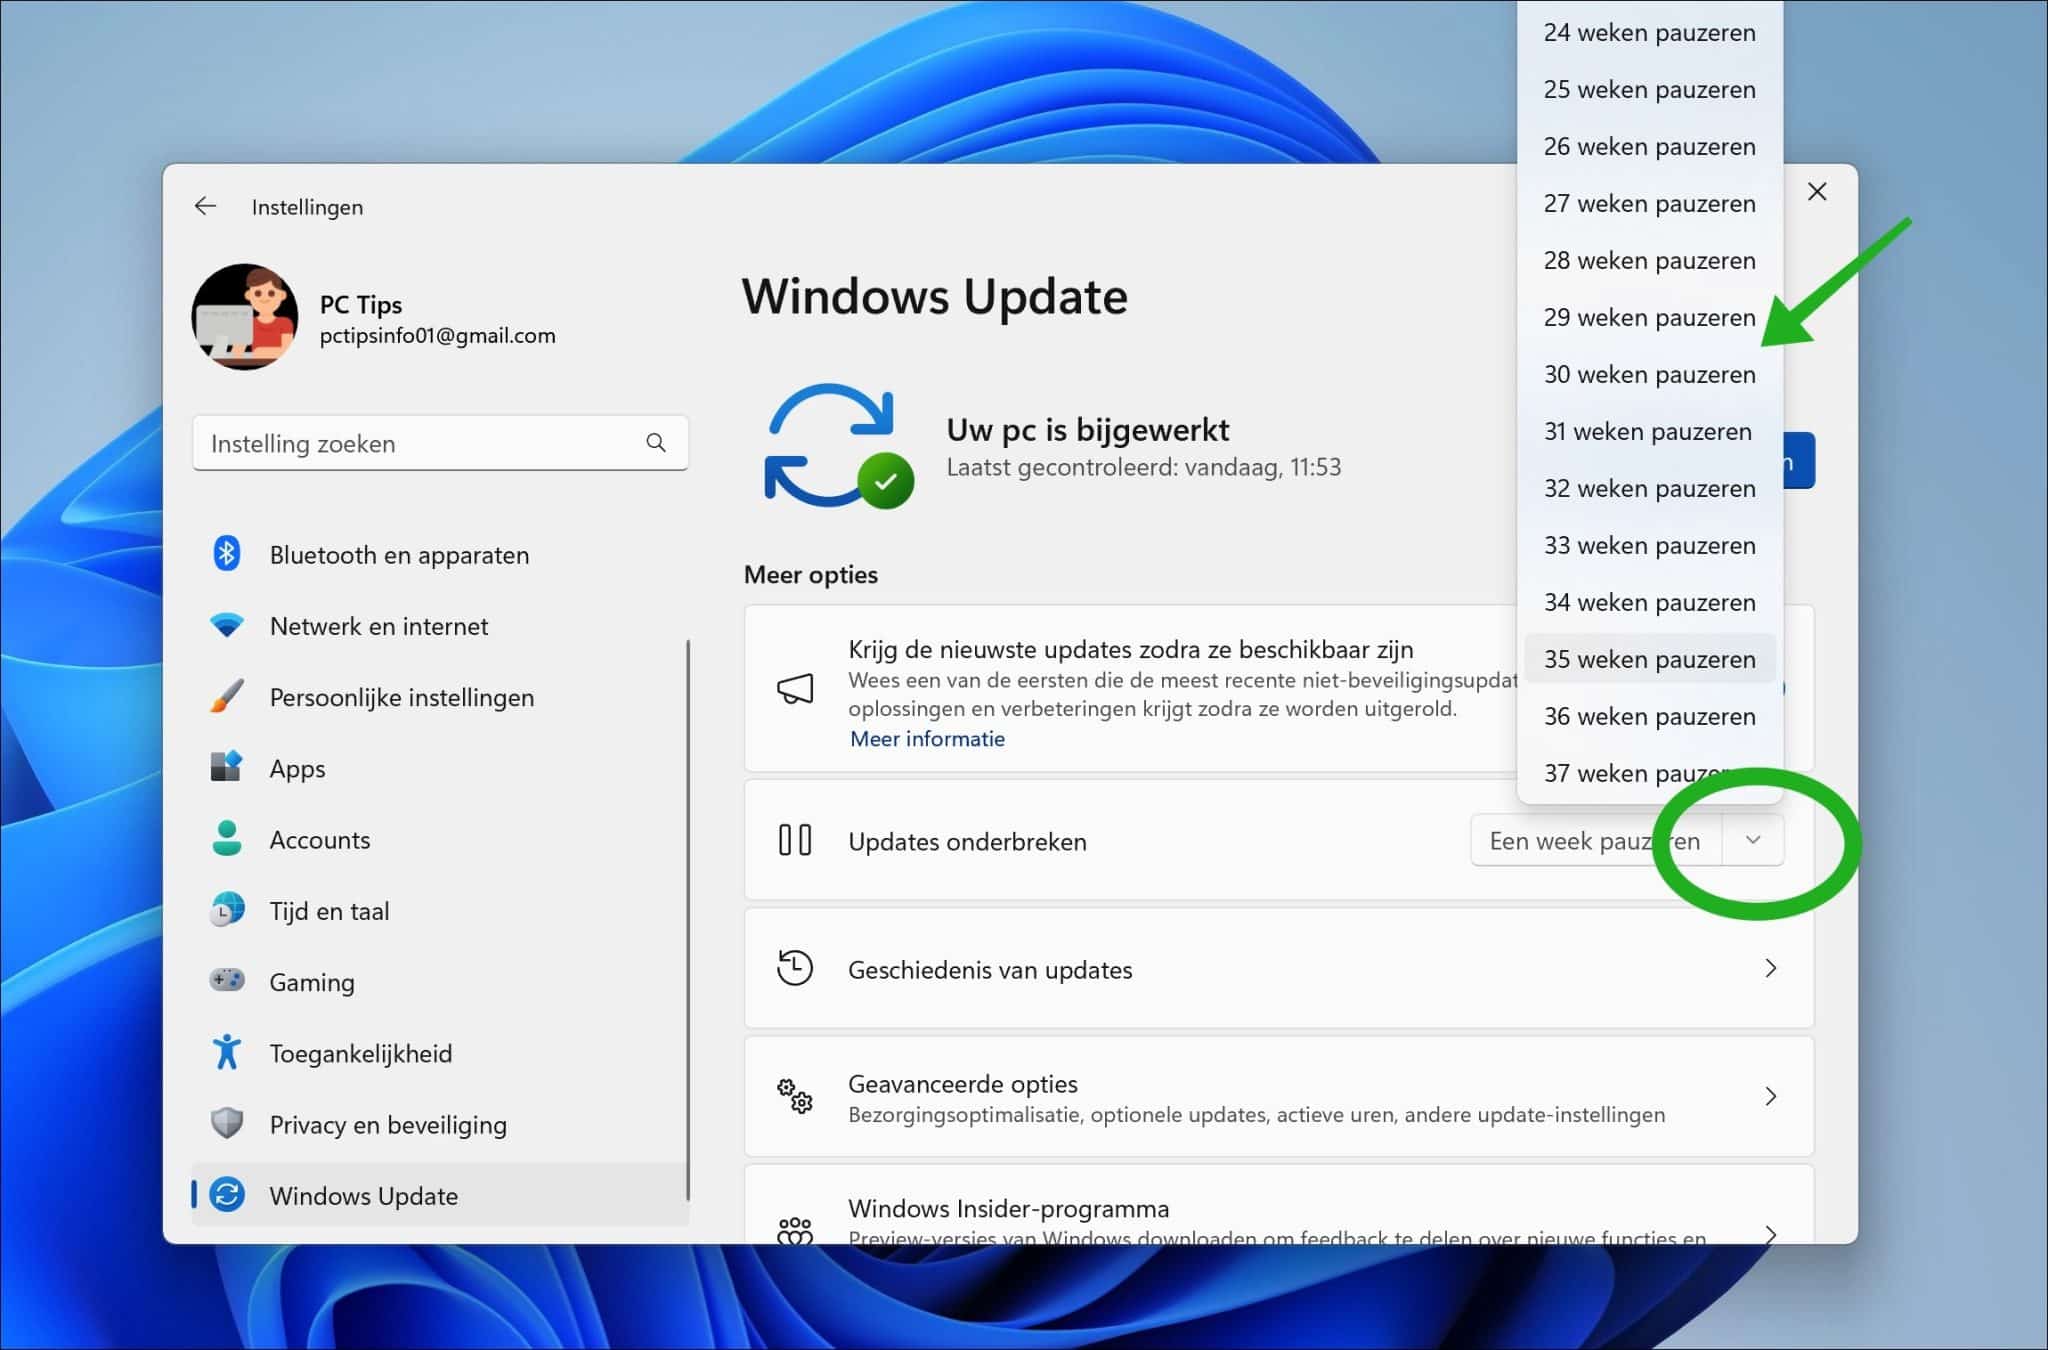Open Apps via its sidebar icon
The width and height of the screenshot is (2048, 1350).
(228, 768)
